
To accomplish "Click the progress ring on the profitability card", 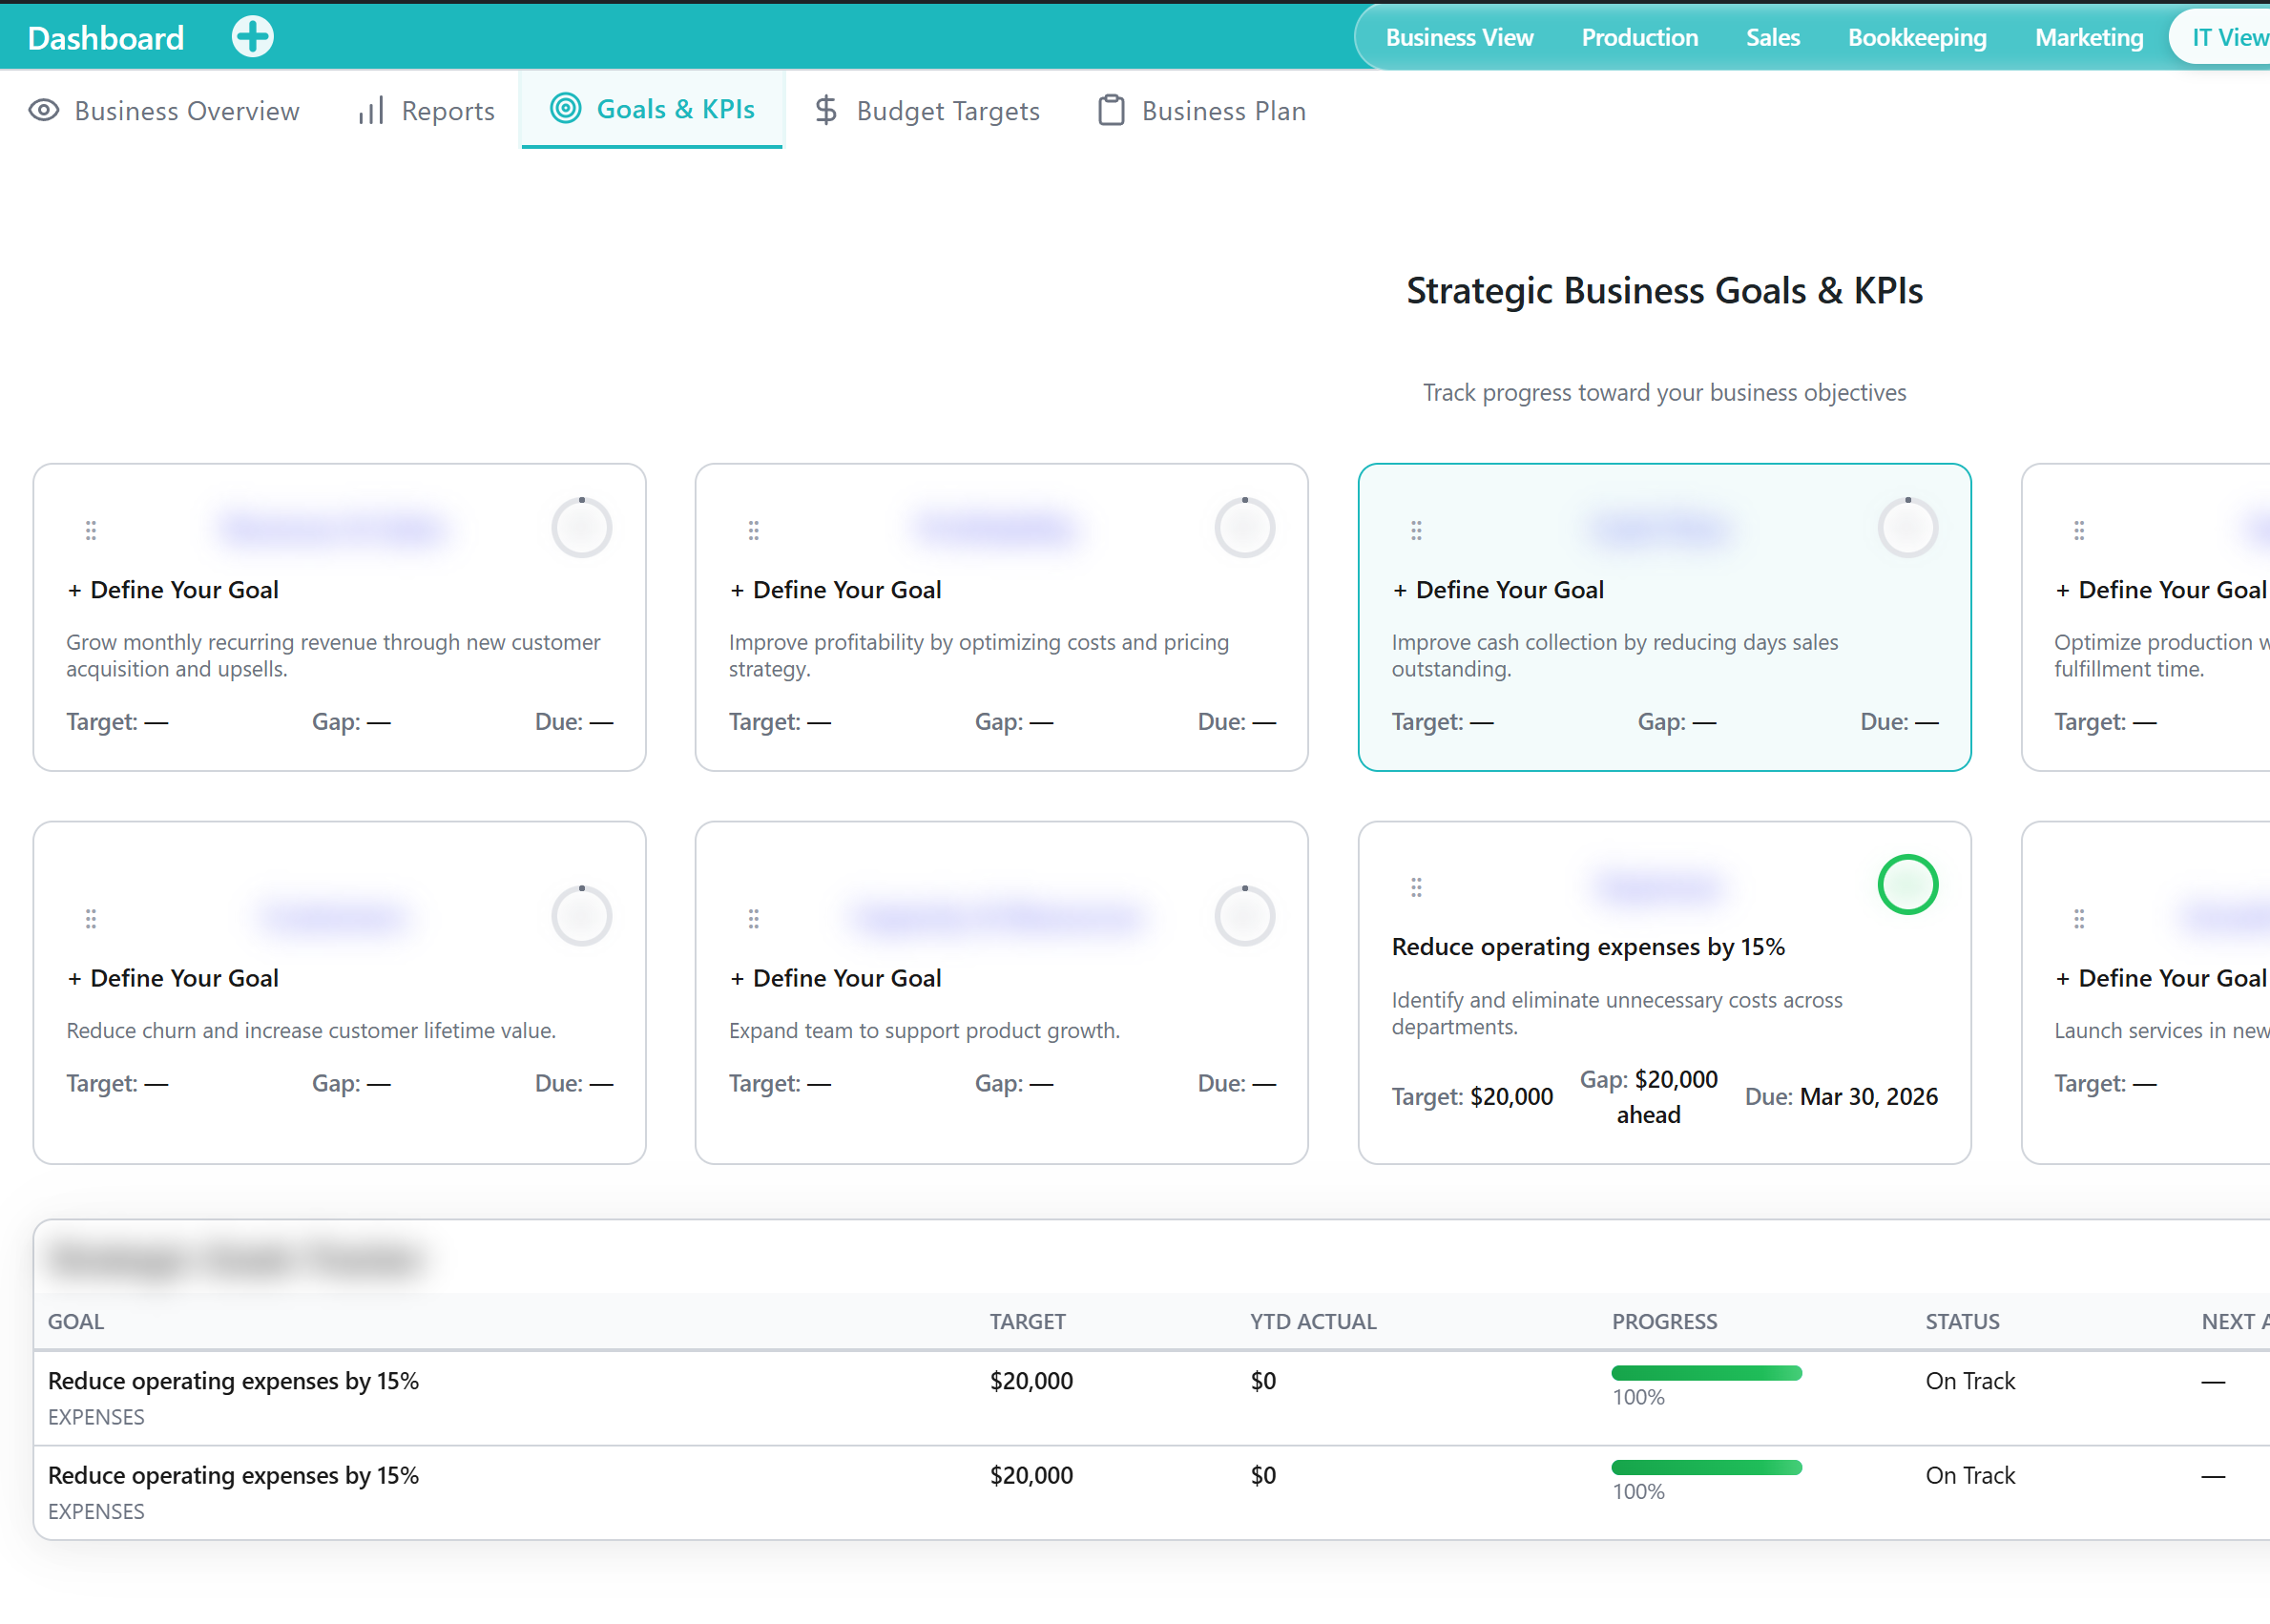I will click(1244, 527).
